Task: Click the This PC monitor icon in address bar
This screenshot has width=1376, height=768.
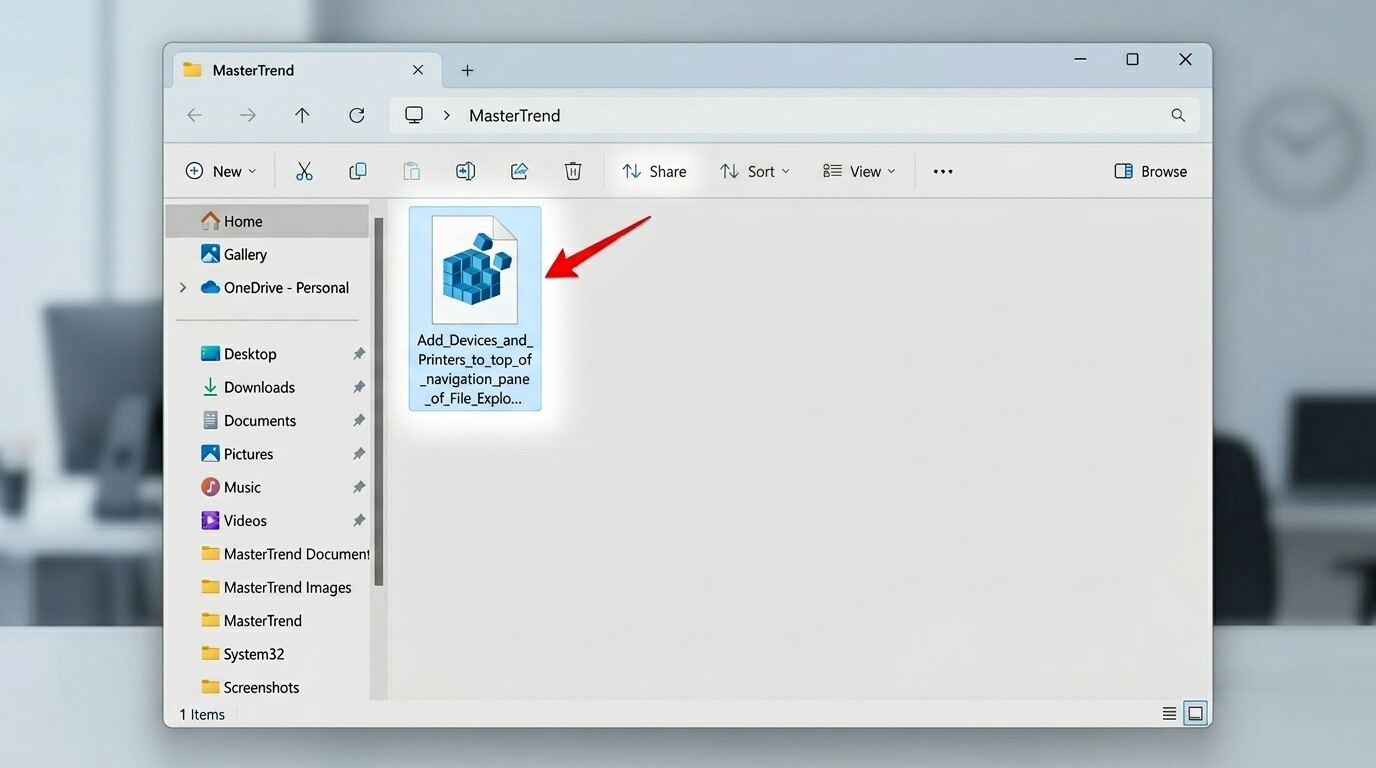Action: (414, 115)
